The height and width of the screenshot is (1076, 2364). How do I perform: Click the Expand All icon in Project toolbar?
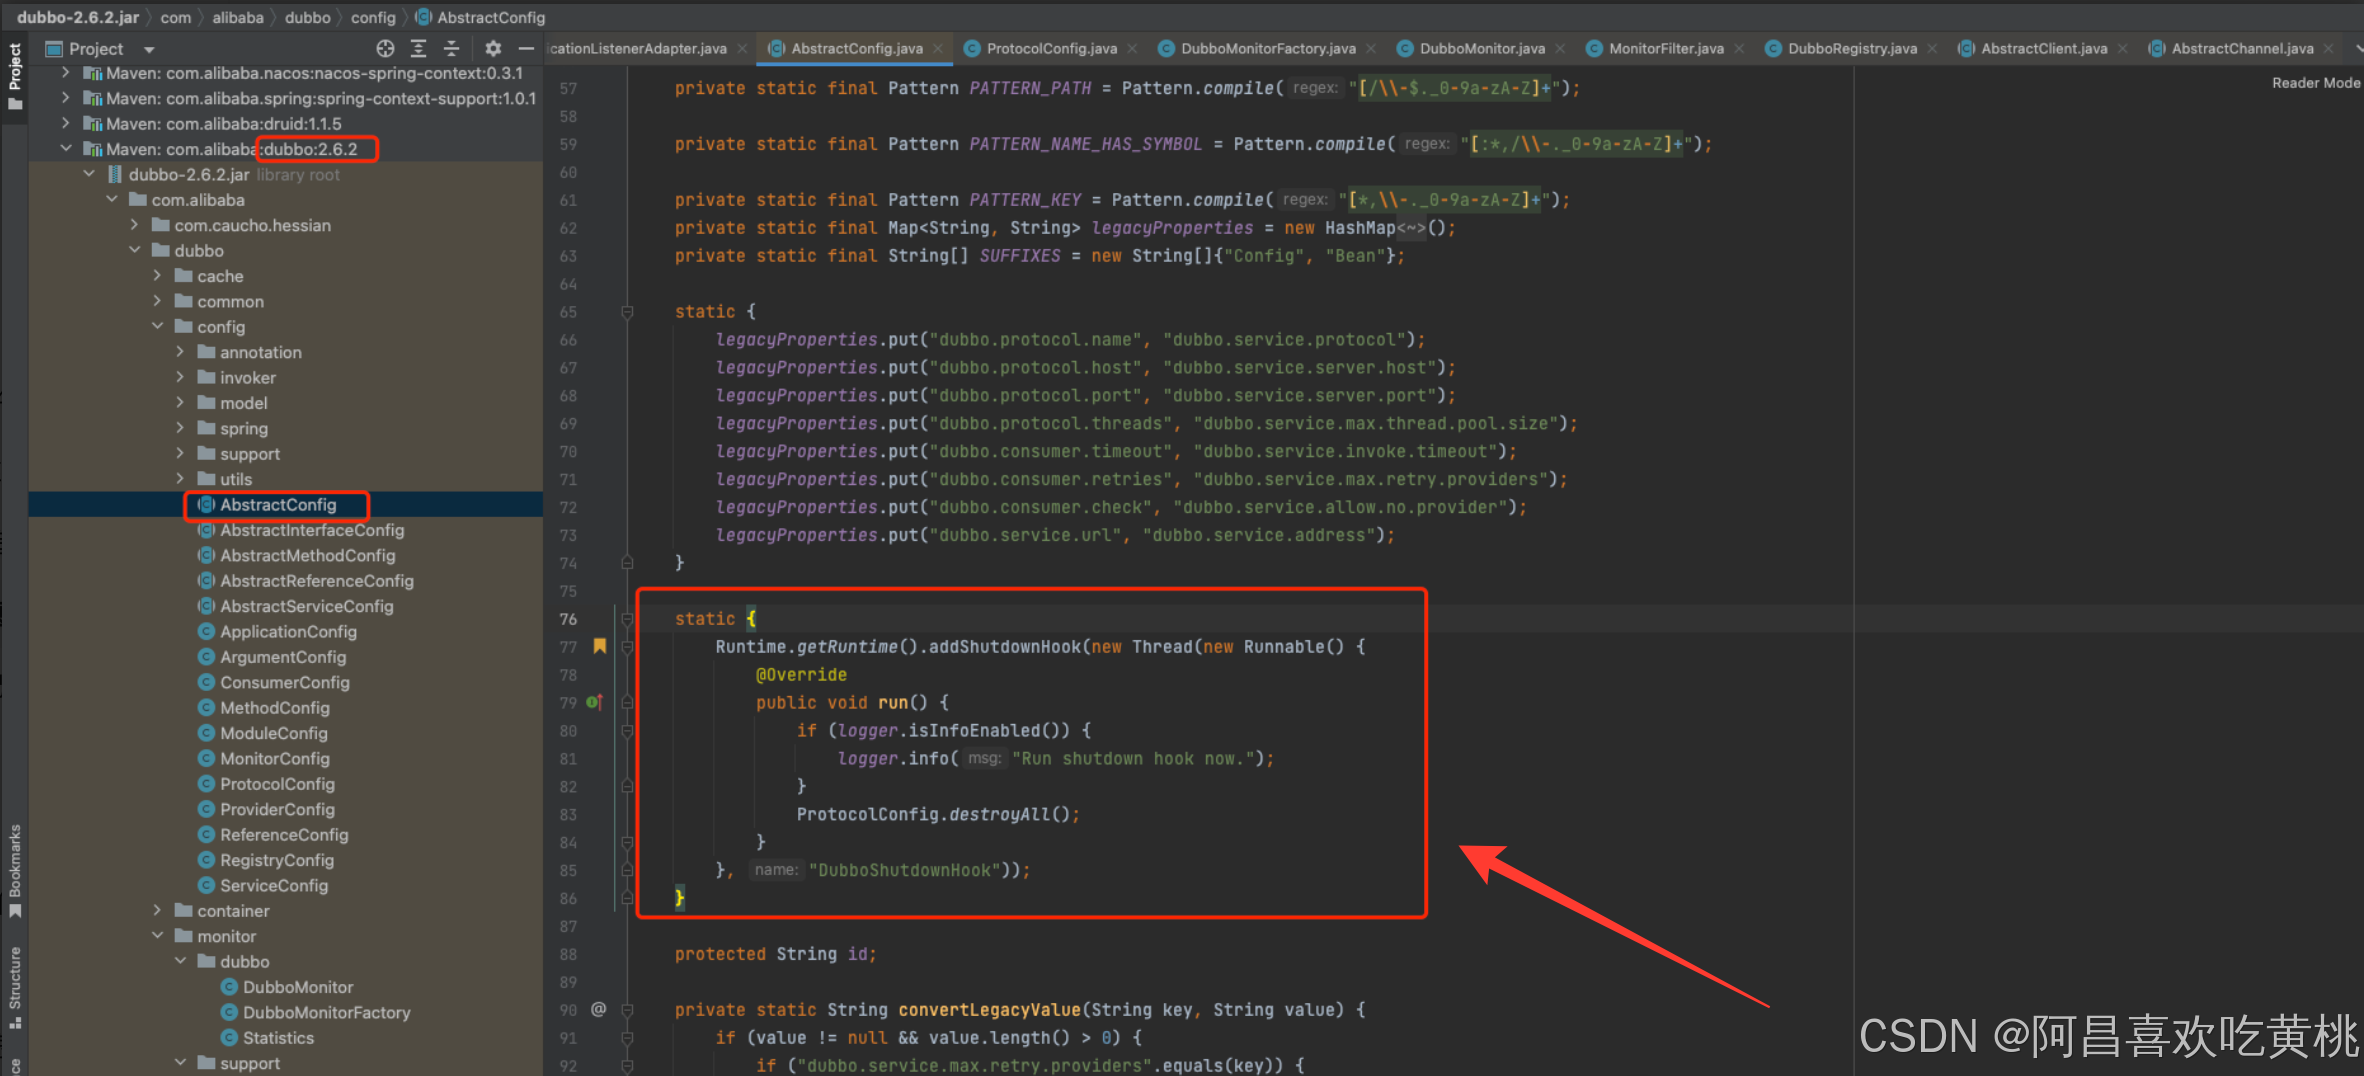click(419, 48)
